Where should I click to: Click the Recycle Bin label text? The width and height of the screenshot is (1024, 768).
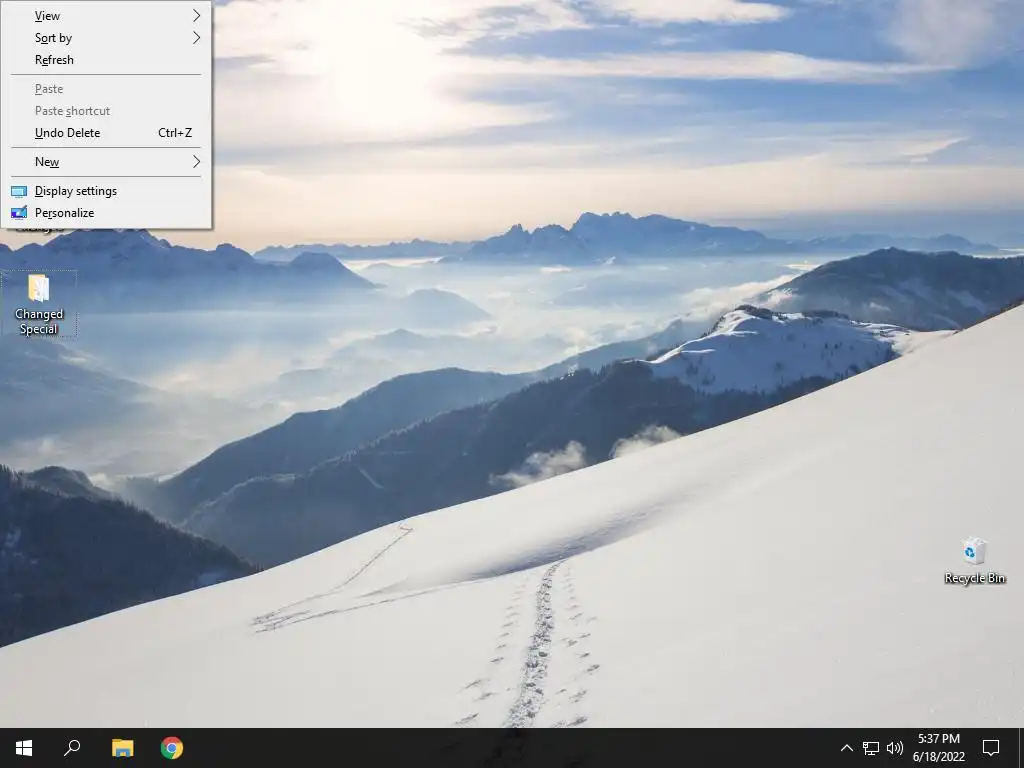coord(974,578)
